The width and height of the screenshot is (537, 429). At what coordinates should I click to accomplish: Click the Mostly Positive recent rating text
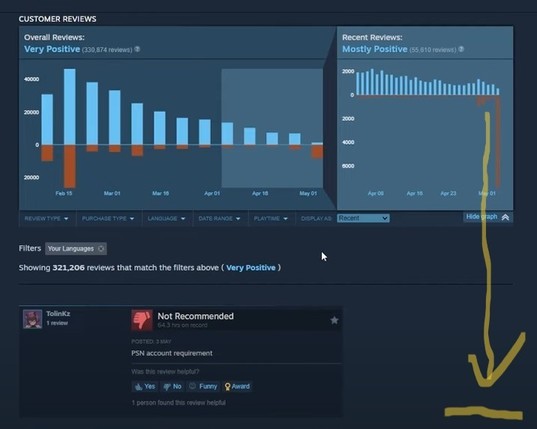click(375, 49)
